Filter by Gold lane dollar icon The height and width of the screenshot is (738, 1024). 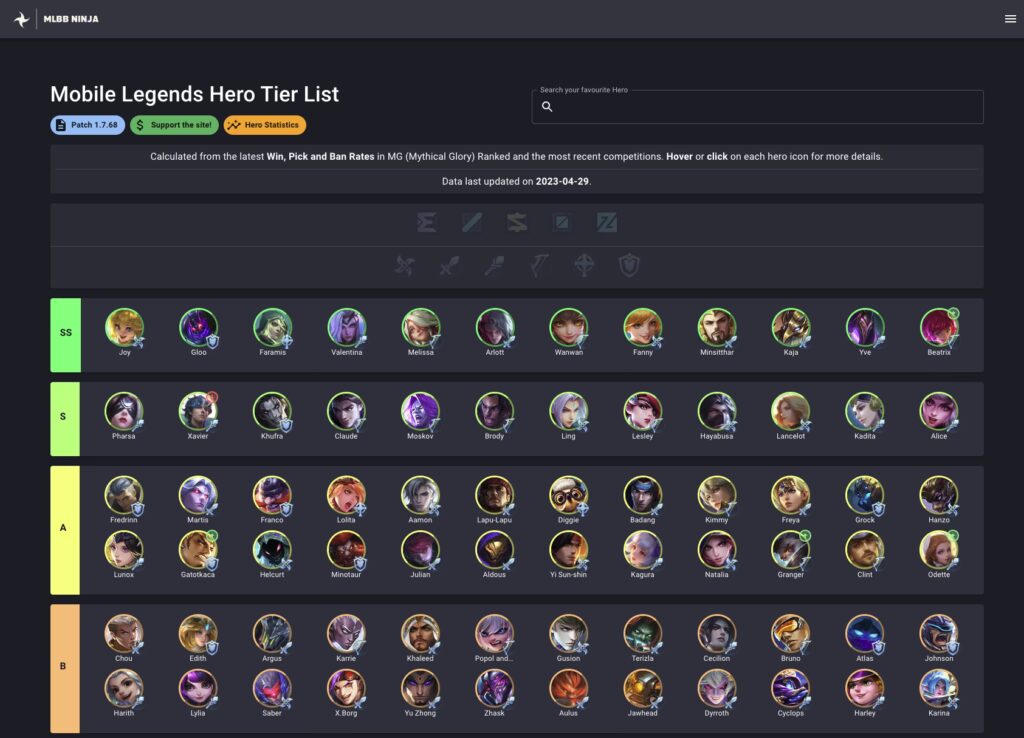coord(517,223)
